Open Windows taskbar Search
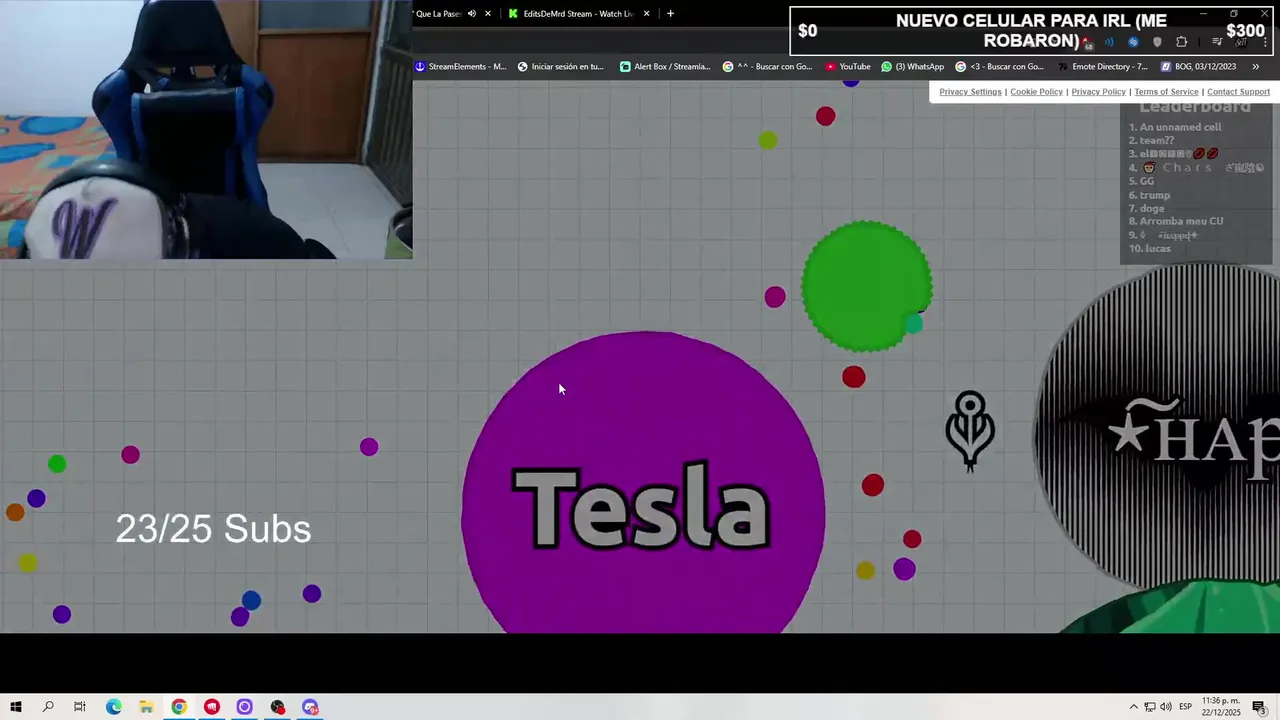The width and height of the screenshot is (1280, 720). pos(48,707)
